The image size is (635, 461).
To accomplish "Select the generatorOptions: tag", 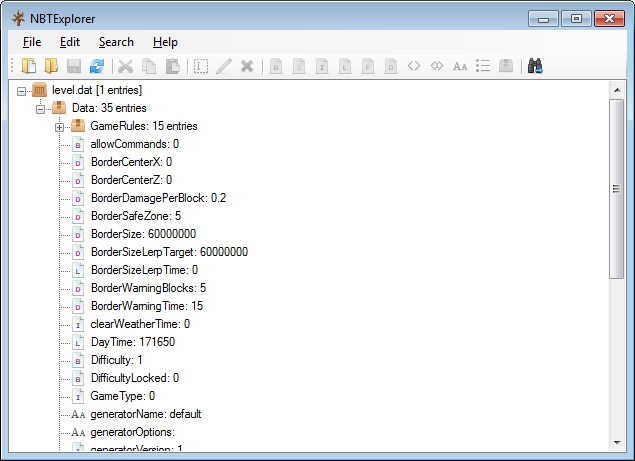I will click(132, 432).
